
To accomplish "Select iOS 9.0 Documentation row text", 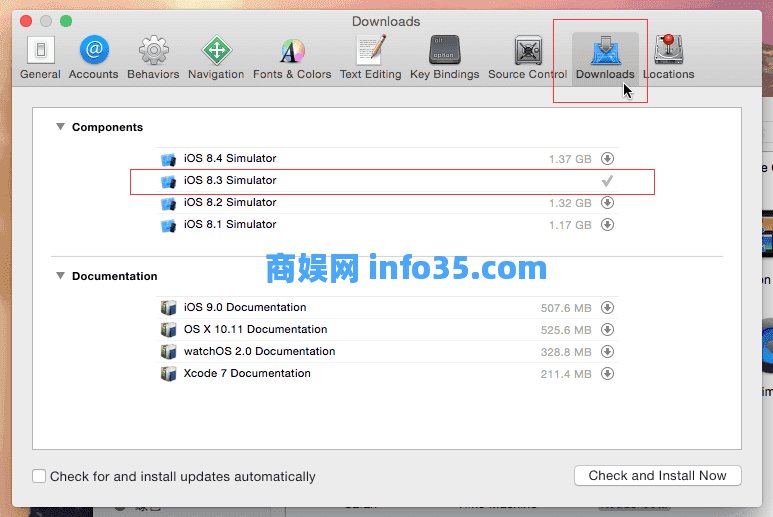I will click(x=245, y=307).
